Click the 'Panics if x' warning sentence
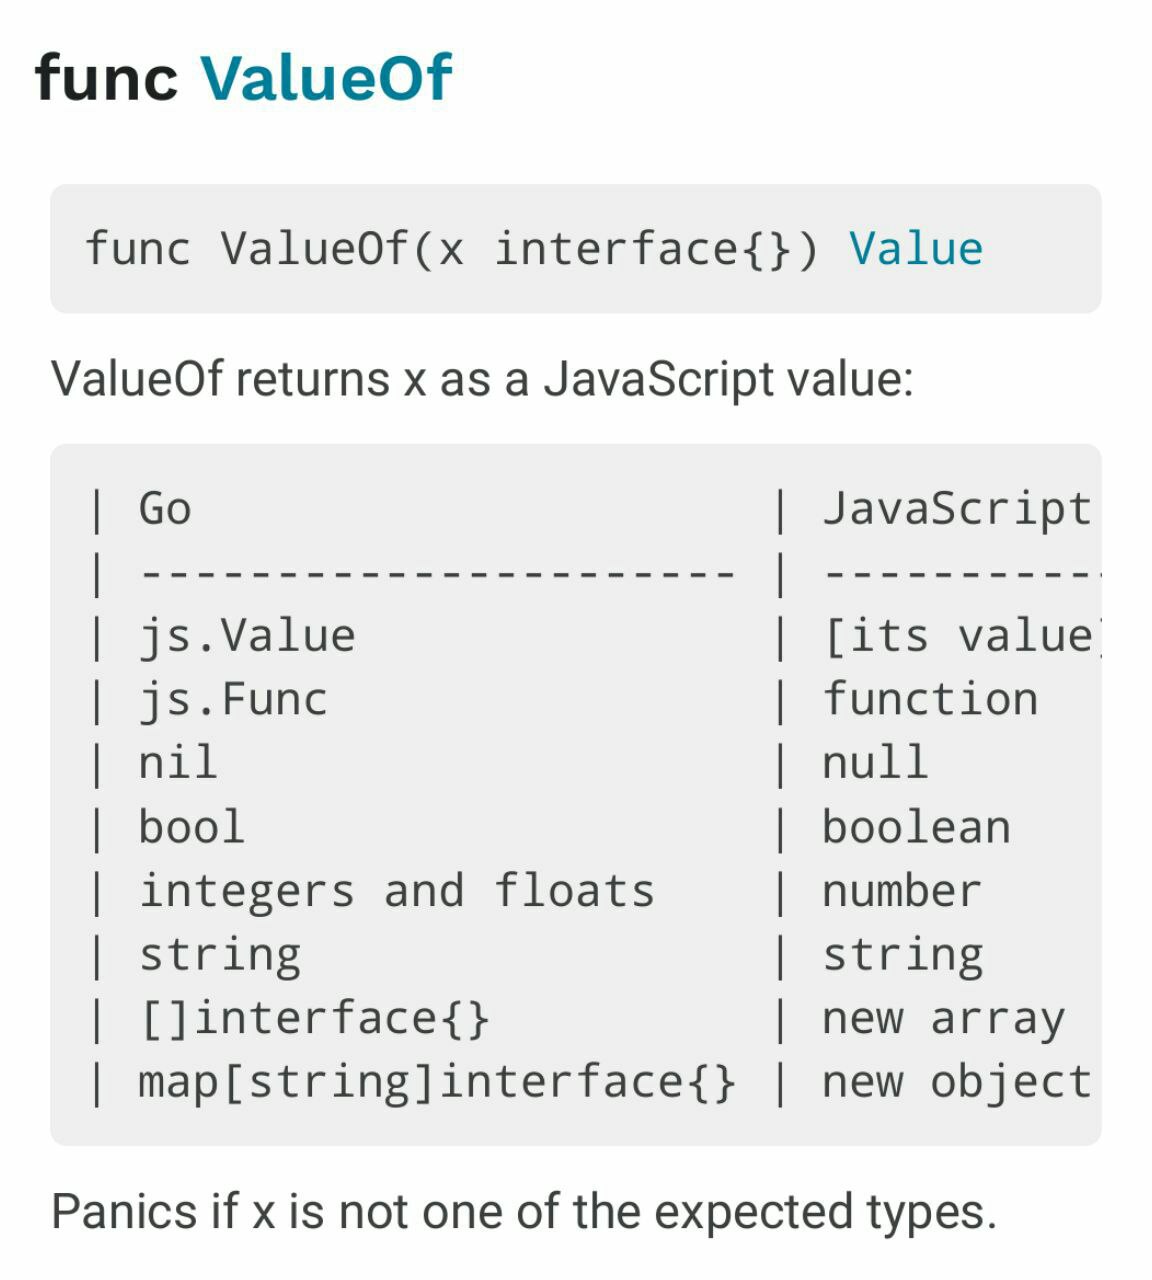Viewport: 1152px width, 1280px height. coord(524,1212)
